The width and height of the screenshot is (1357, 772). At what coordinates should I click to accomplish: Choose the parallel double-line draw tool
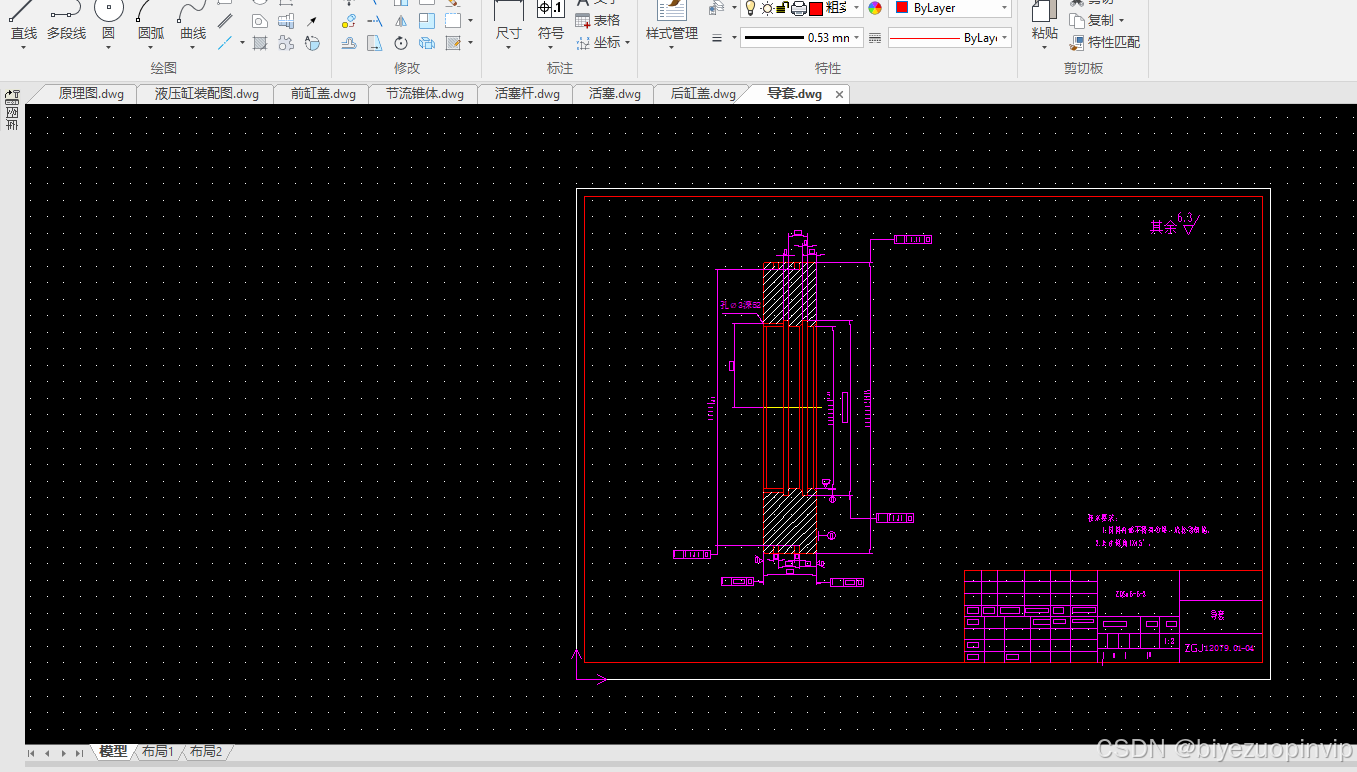[x=225, y=21]
